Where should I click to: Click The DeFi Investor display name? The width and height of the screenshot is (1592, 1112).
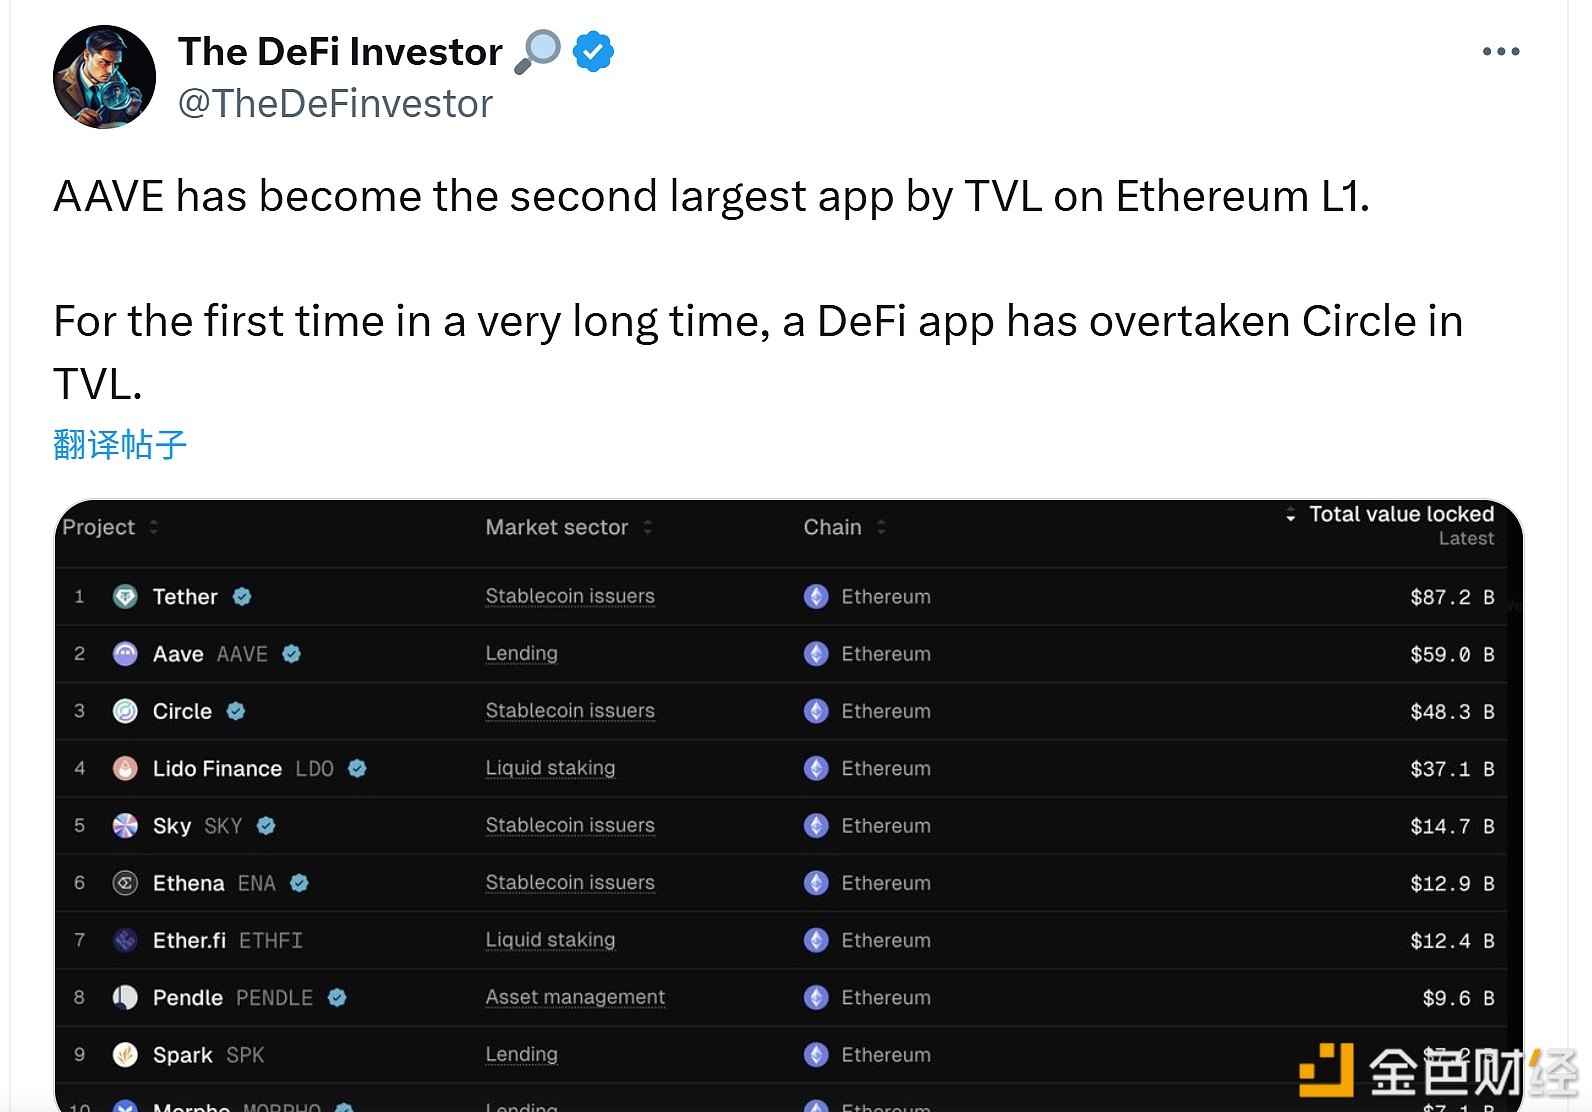pyautogui.click(x=340, y=52)
